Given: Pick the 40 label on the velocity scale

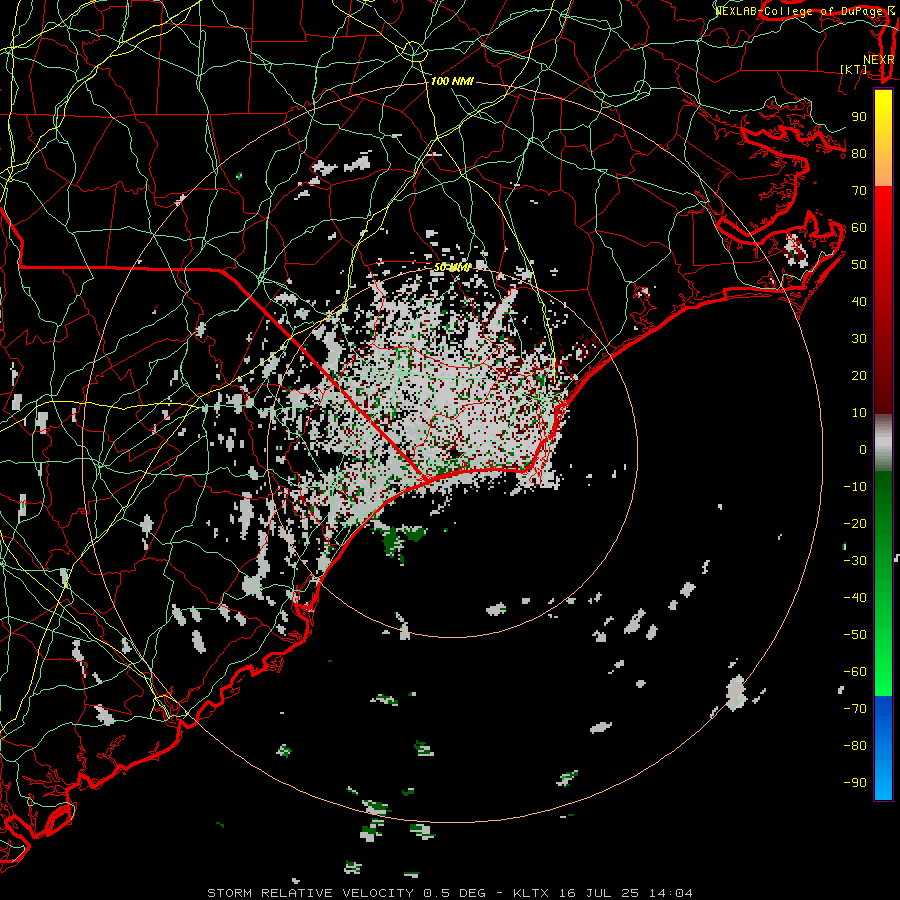Looking at the screenshot, I should [859, 301].
